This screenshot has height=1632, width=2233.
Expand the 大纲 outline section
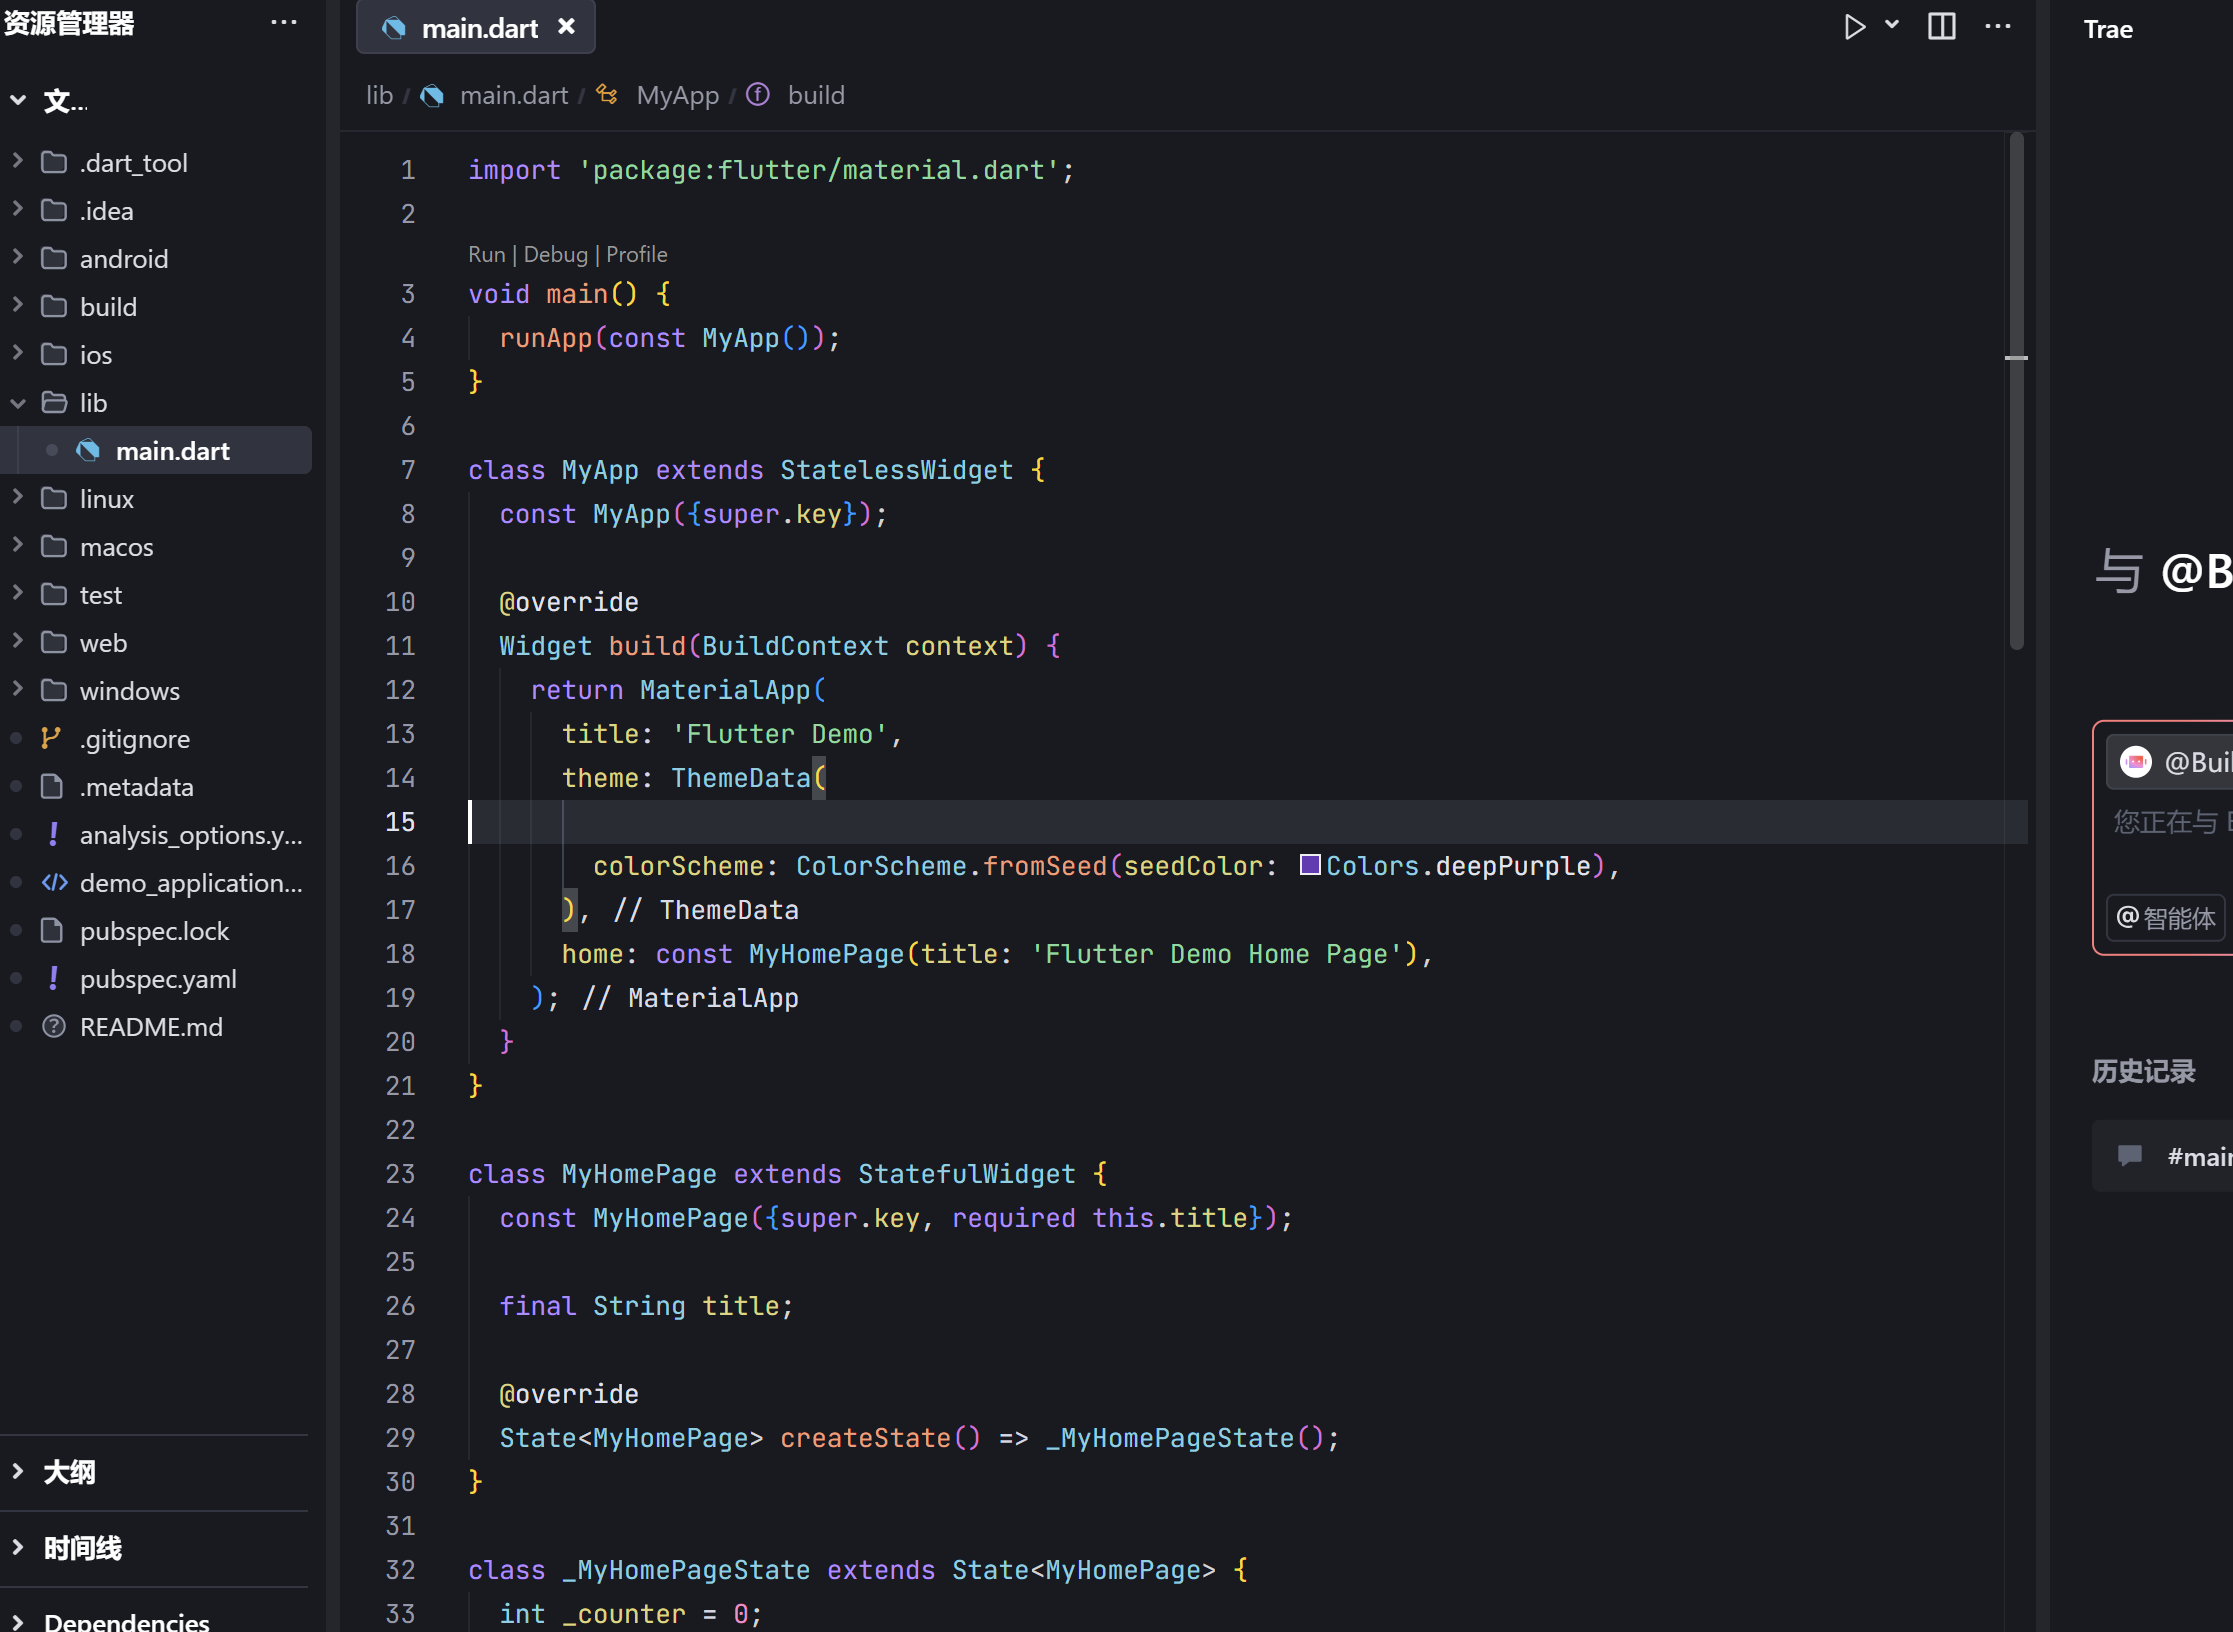(69, 1472)
